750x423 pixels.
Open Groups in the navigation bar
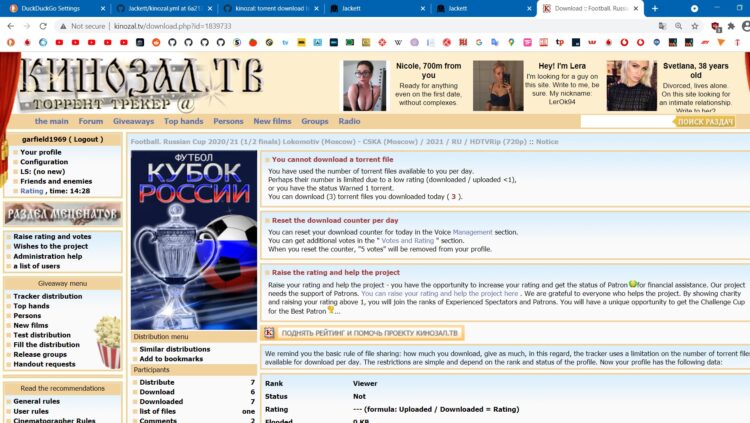tap(315, 122)
